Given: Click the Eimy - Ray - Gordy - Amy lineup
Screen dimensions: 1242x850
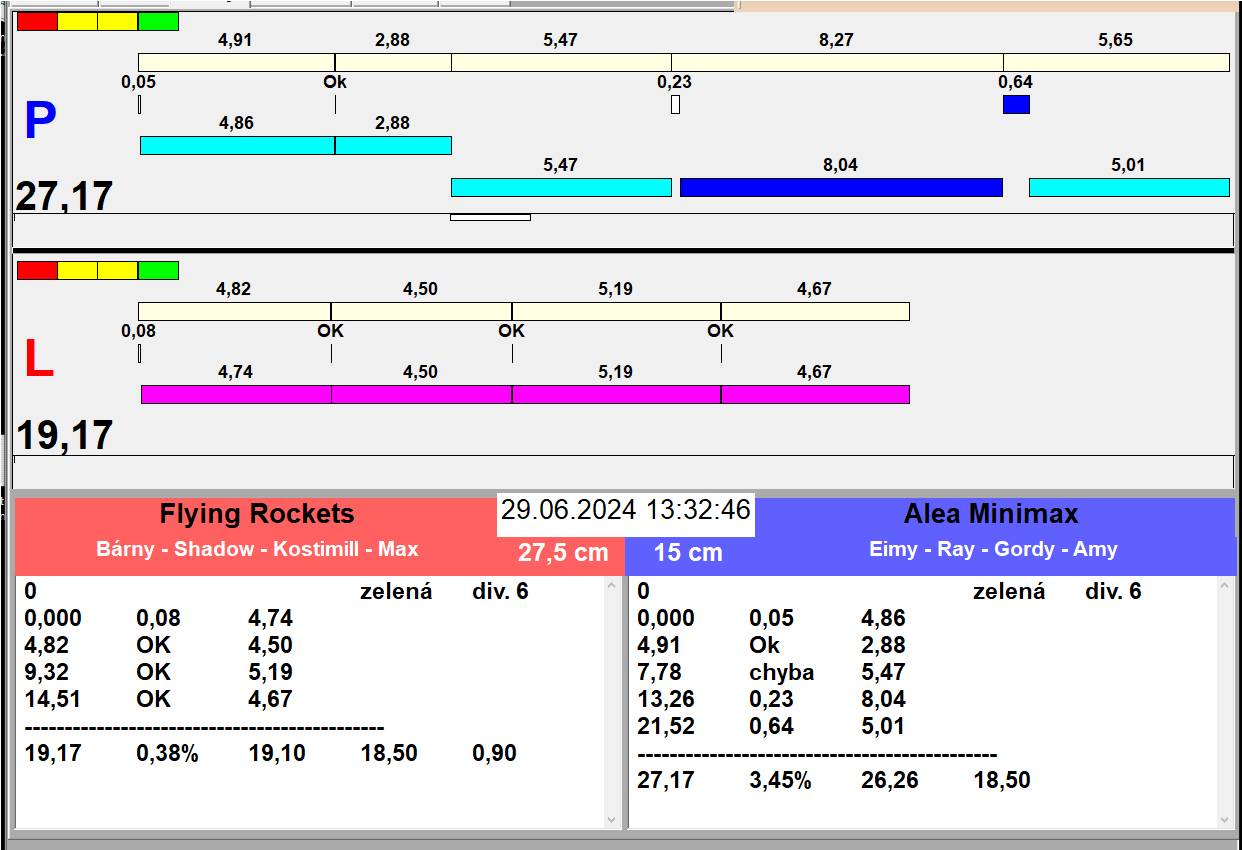Looking at the screenshot, I should (993, 549).
